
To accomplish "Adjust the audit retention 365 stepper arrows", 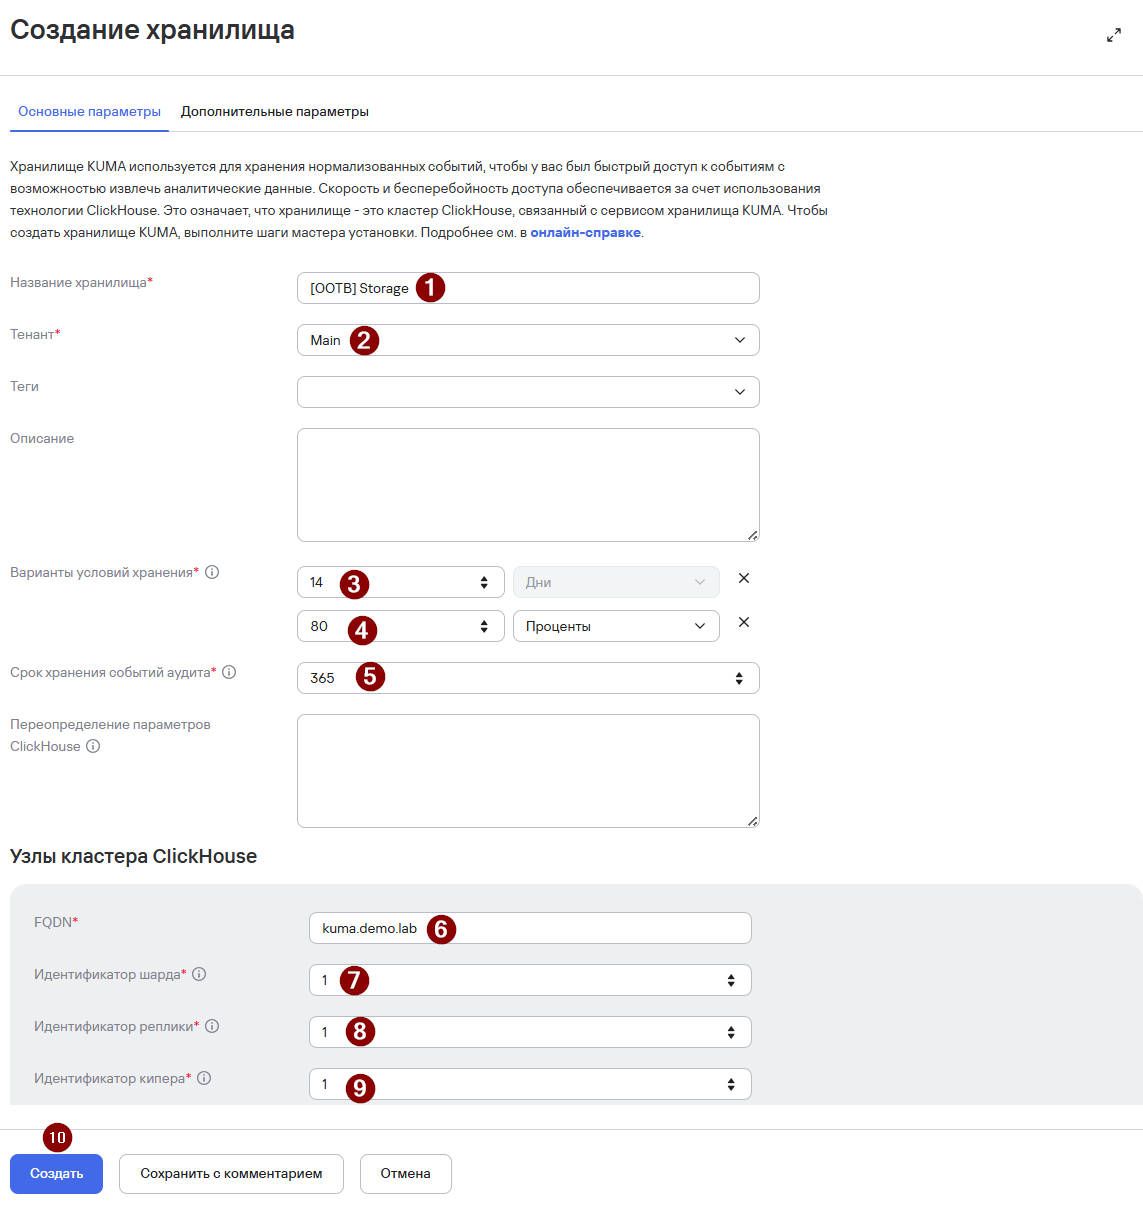I will tap(739, 678).
